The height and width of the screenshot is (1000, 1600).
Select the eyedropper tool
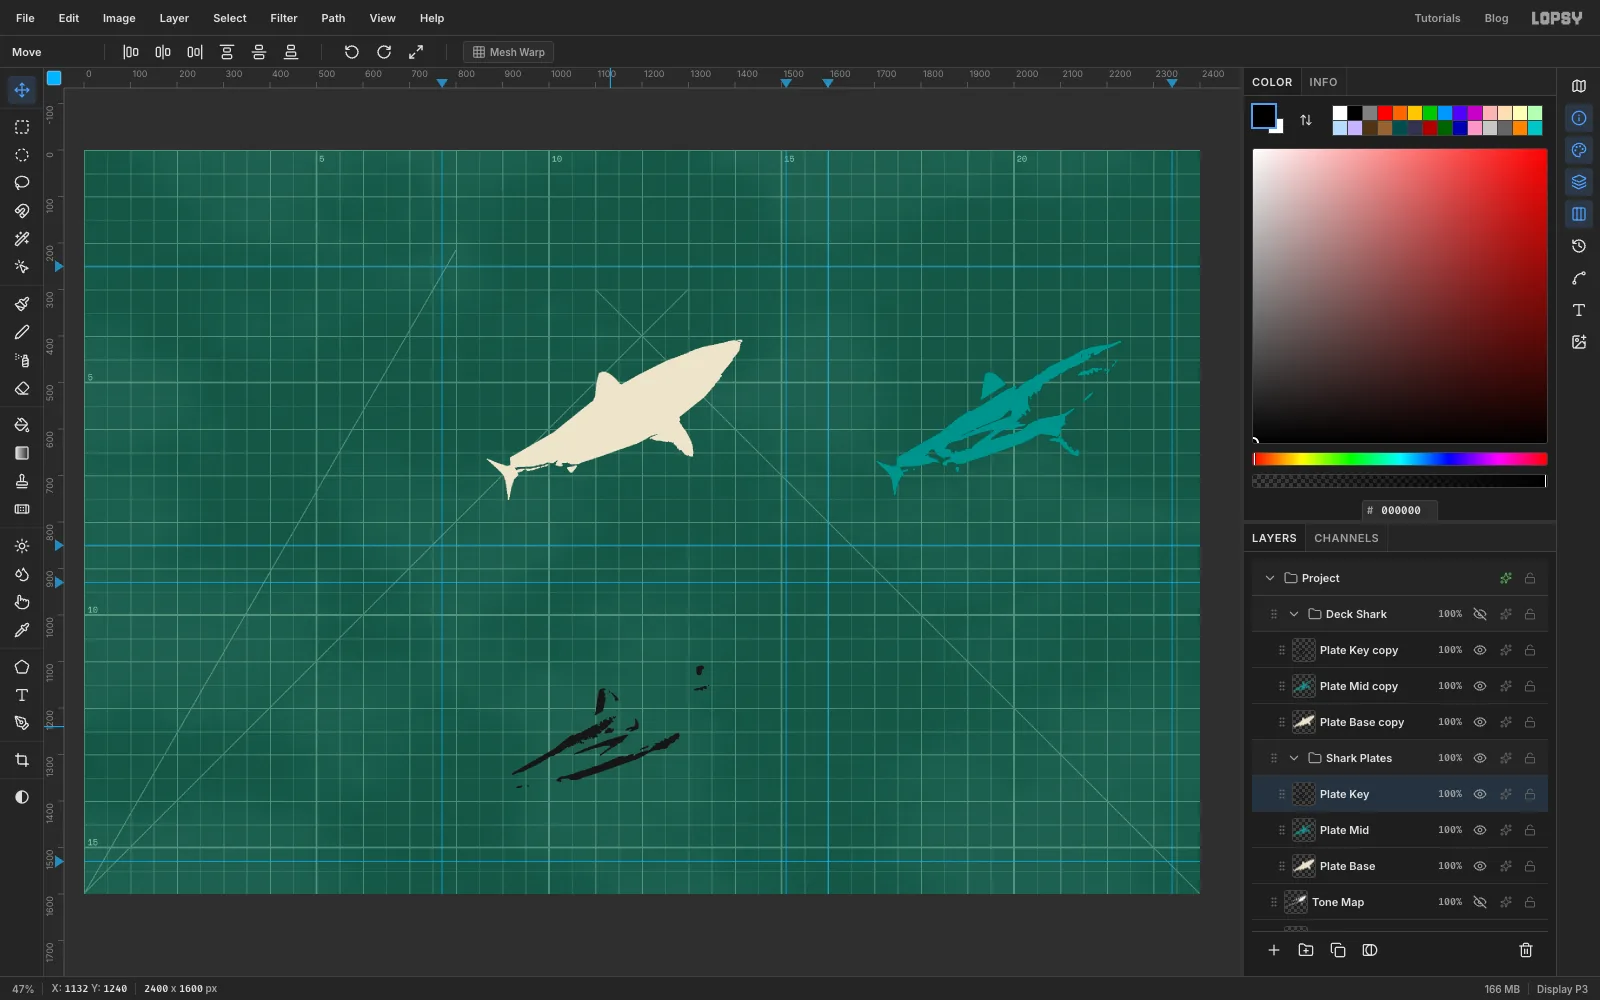22,630
